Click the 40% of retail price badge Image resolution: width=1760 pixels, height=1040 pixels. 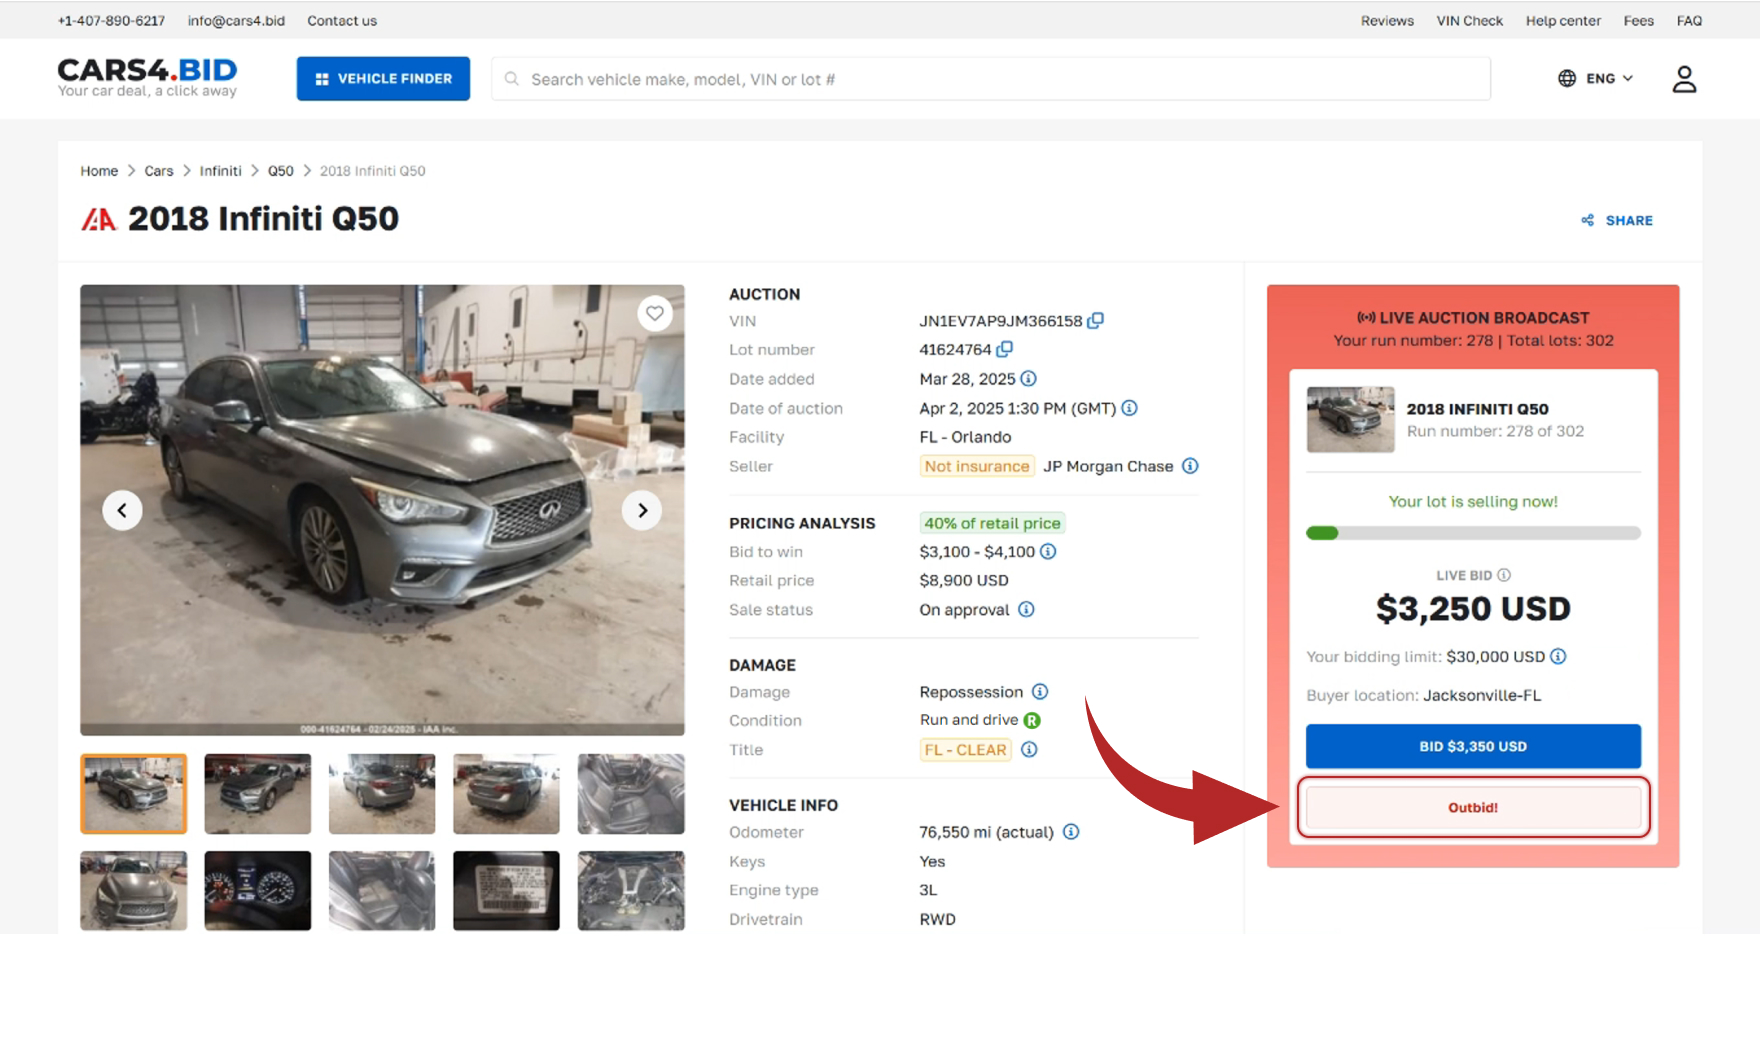pyautogui.click(x=992, y=523)
